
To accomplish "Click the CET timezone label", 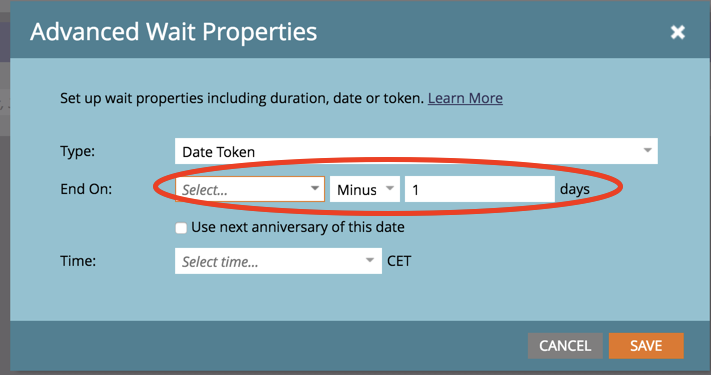I will pos(399,261).
